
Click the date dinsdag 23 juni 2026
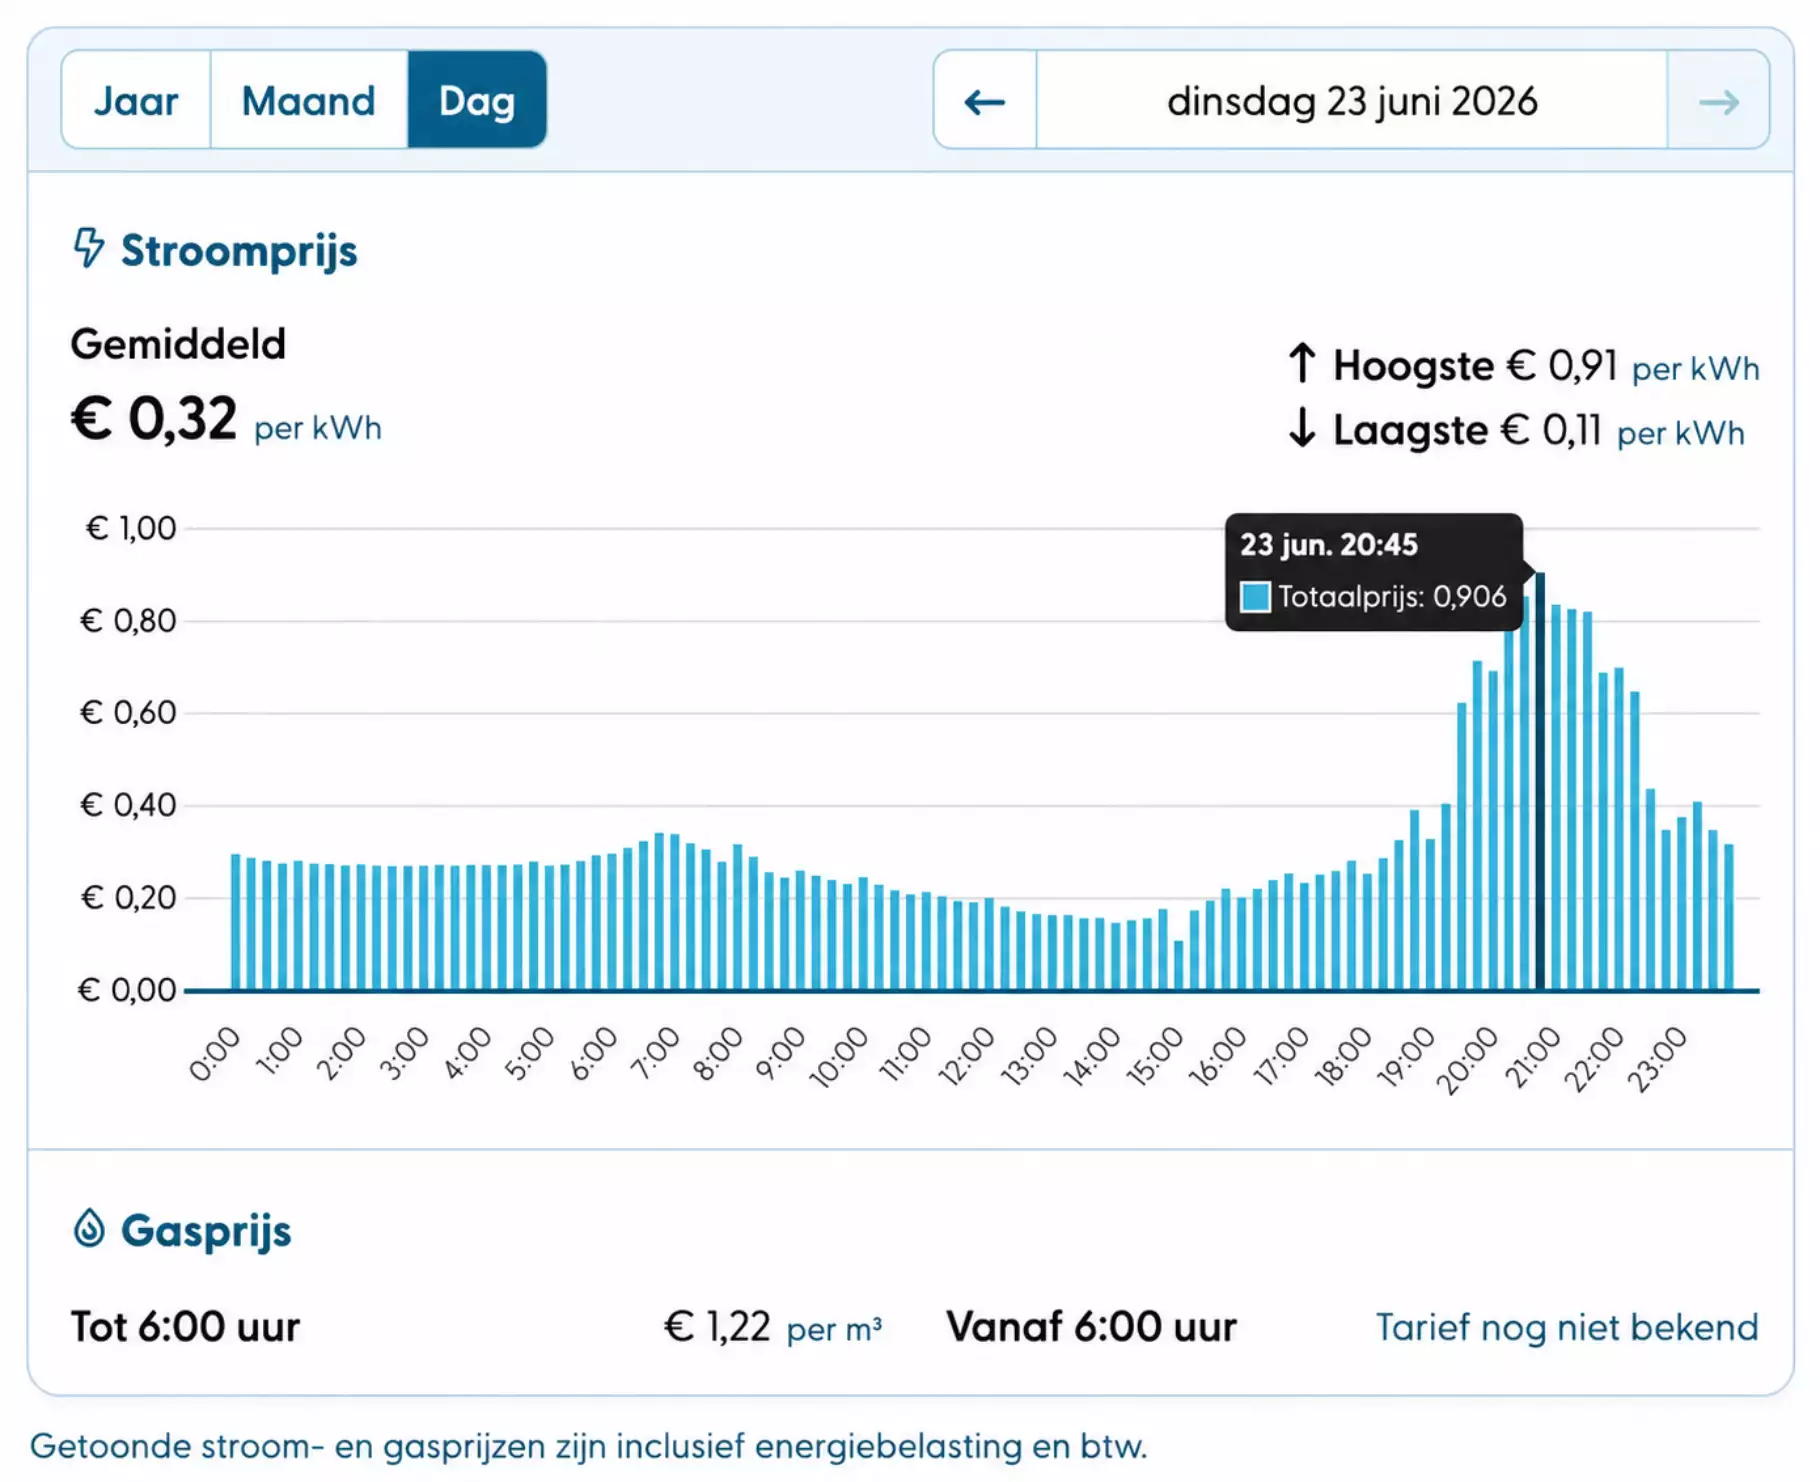point(1352,101)
